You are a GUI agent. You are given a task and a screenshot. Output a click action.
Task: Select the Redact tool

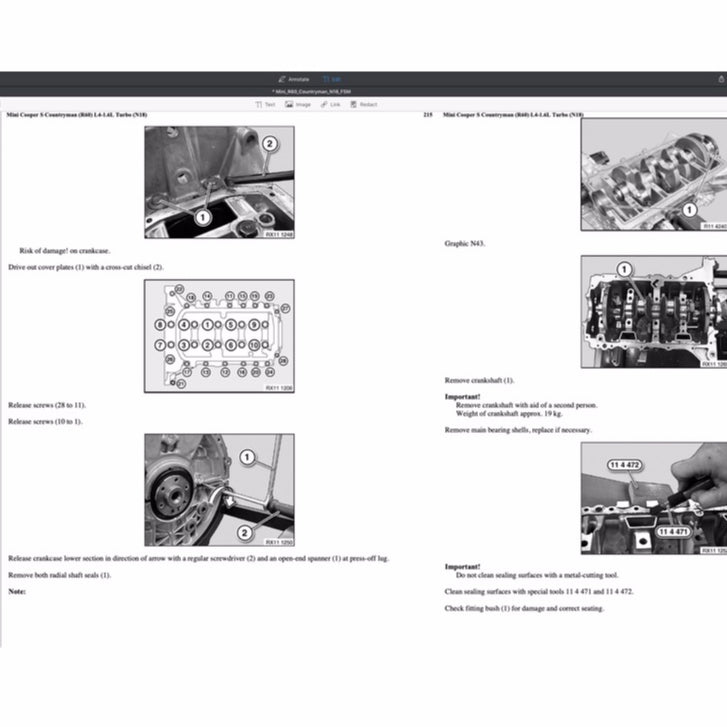point(363,104)
